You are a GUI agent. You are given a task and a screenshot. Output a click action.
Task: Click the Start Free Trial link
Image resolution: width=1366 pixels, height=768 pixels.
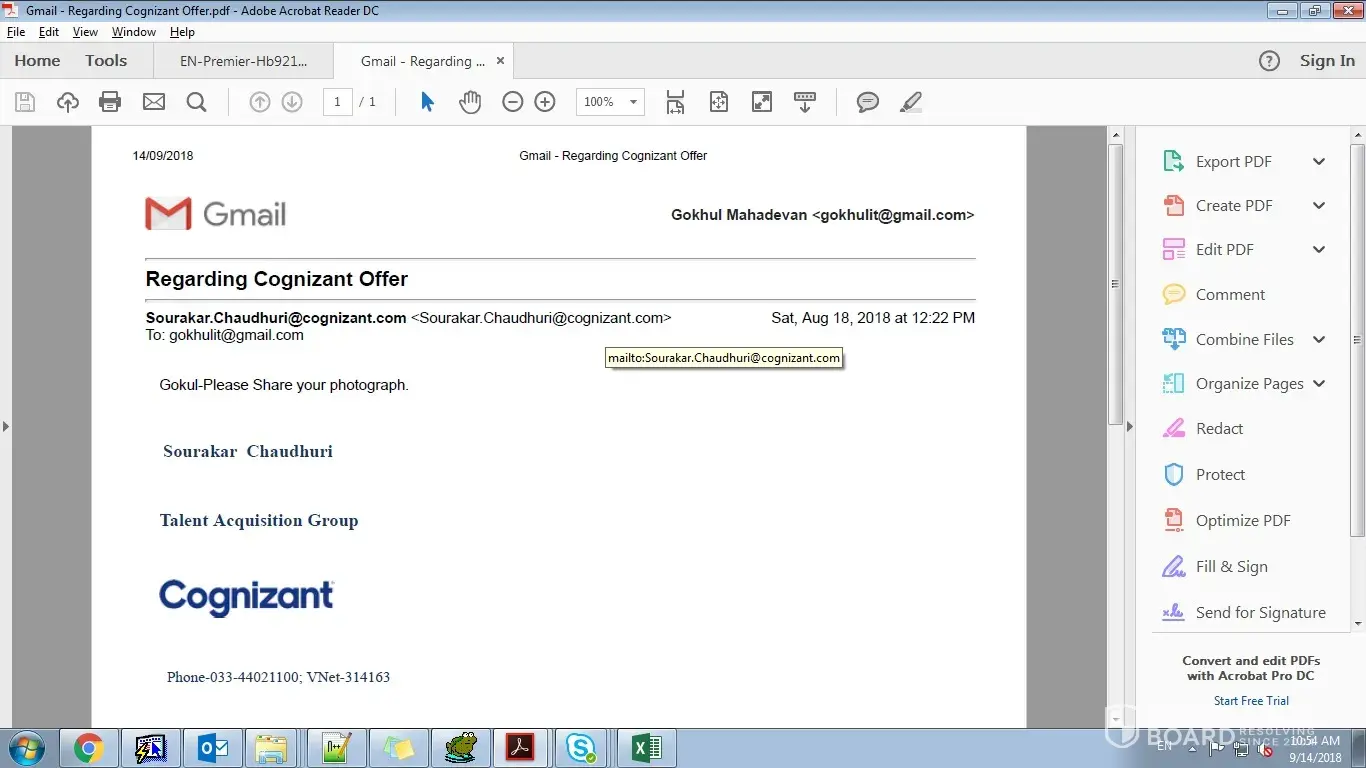pyautogui.click(x=1251, y=701)
